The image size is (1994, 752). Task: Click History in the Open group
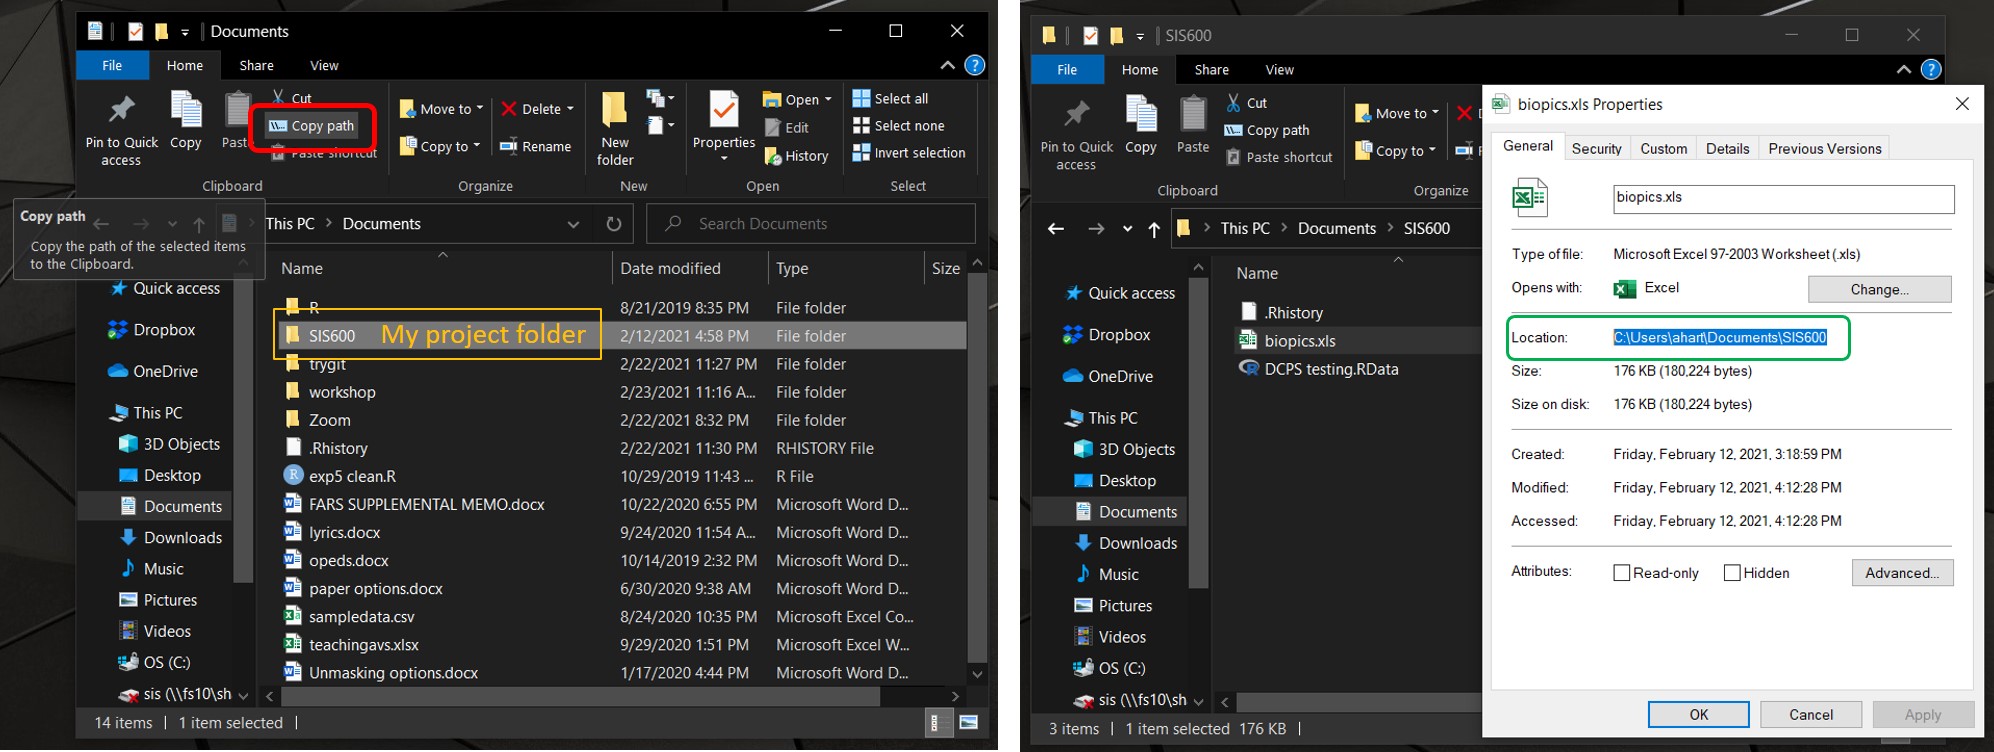(796, 156)
